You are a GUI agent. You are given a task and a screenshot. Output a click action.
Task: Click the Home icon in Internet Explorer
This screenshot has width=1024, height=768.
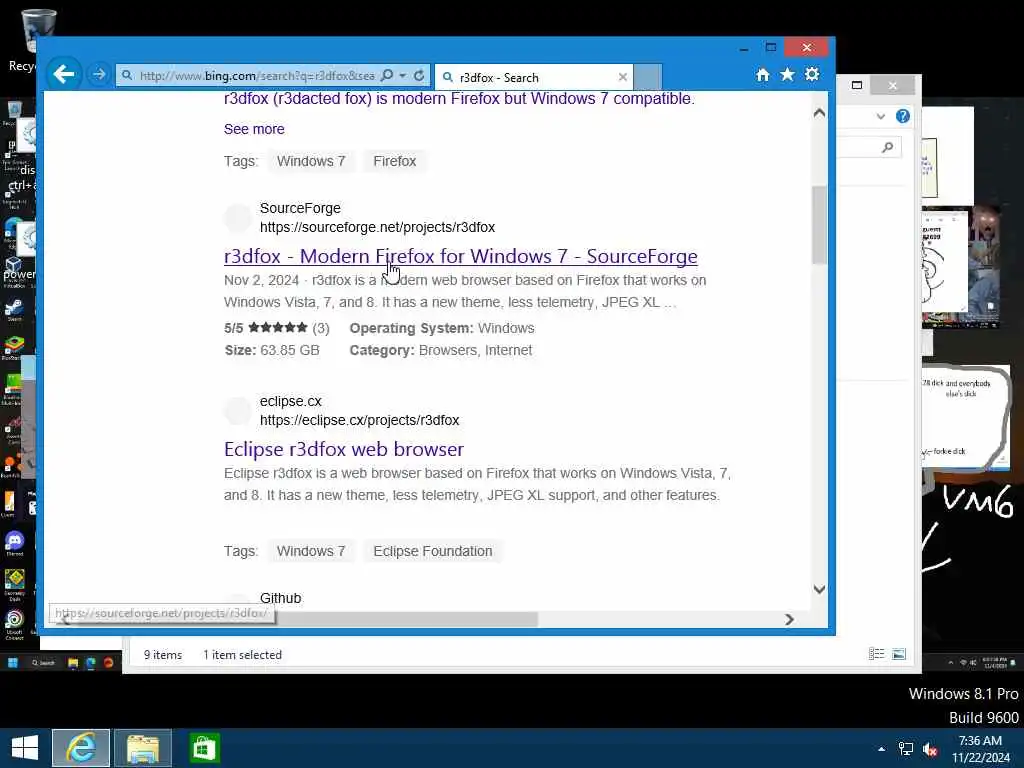[x=763, y=75]
